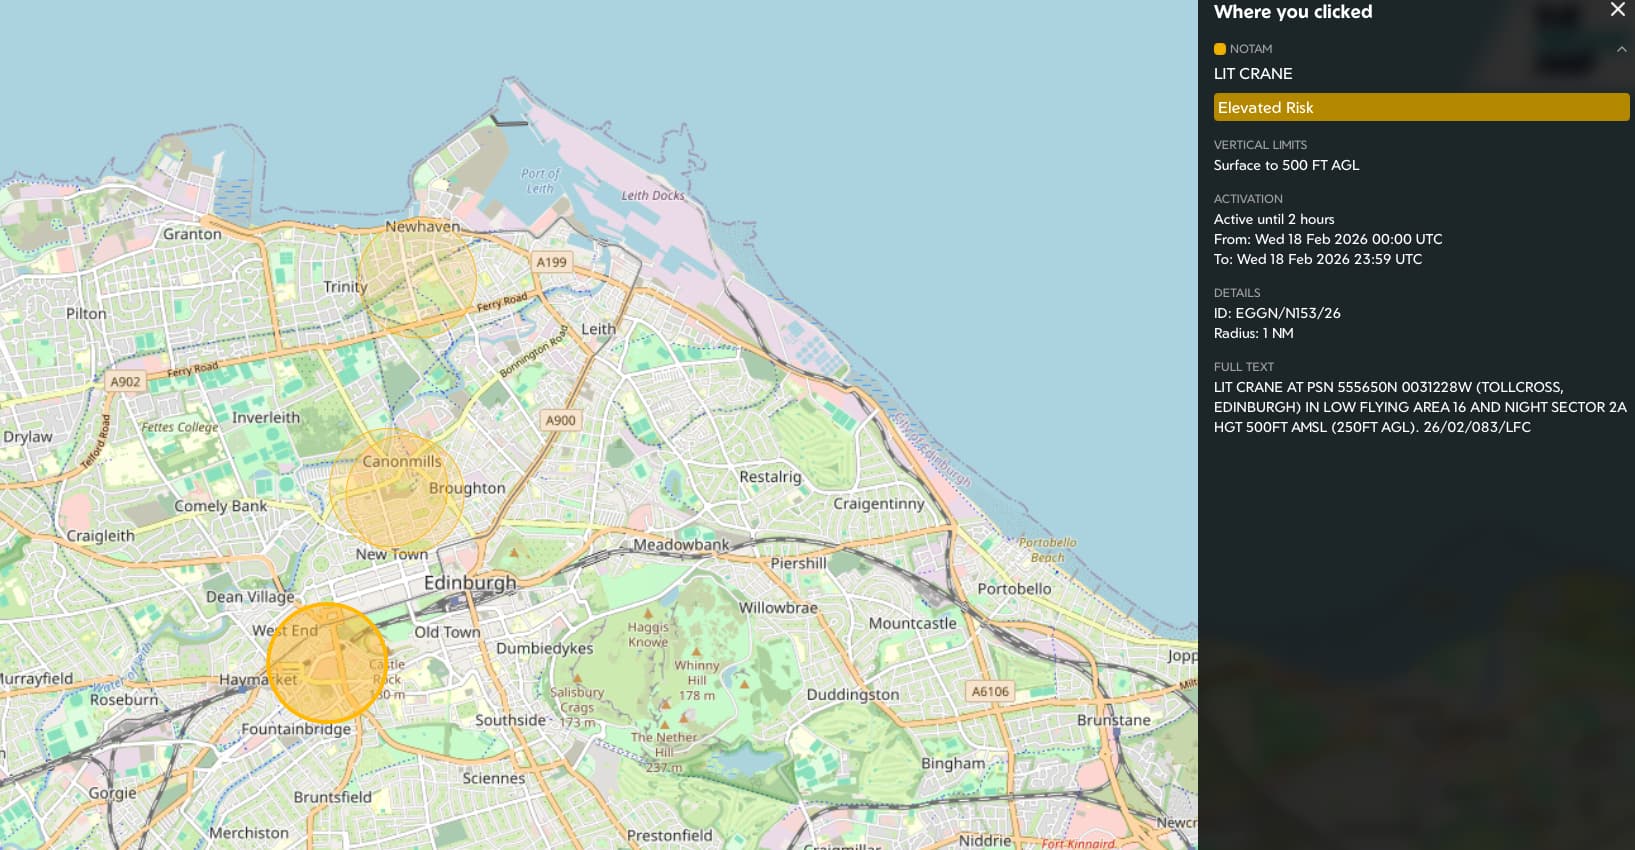The height and width of the screenshot is (850, 1635).
Task: Click the A900 road marker
Action: pyautogui.click(x=560, y=420)
